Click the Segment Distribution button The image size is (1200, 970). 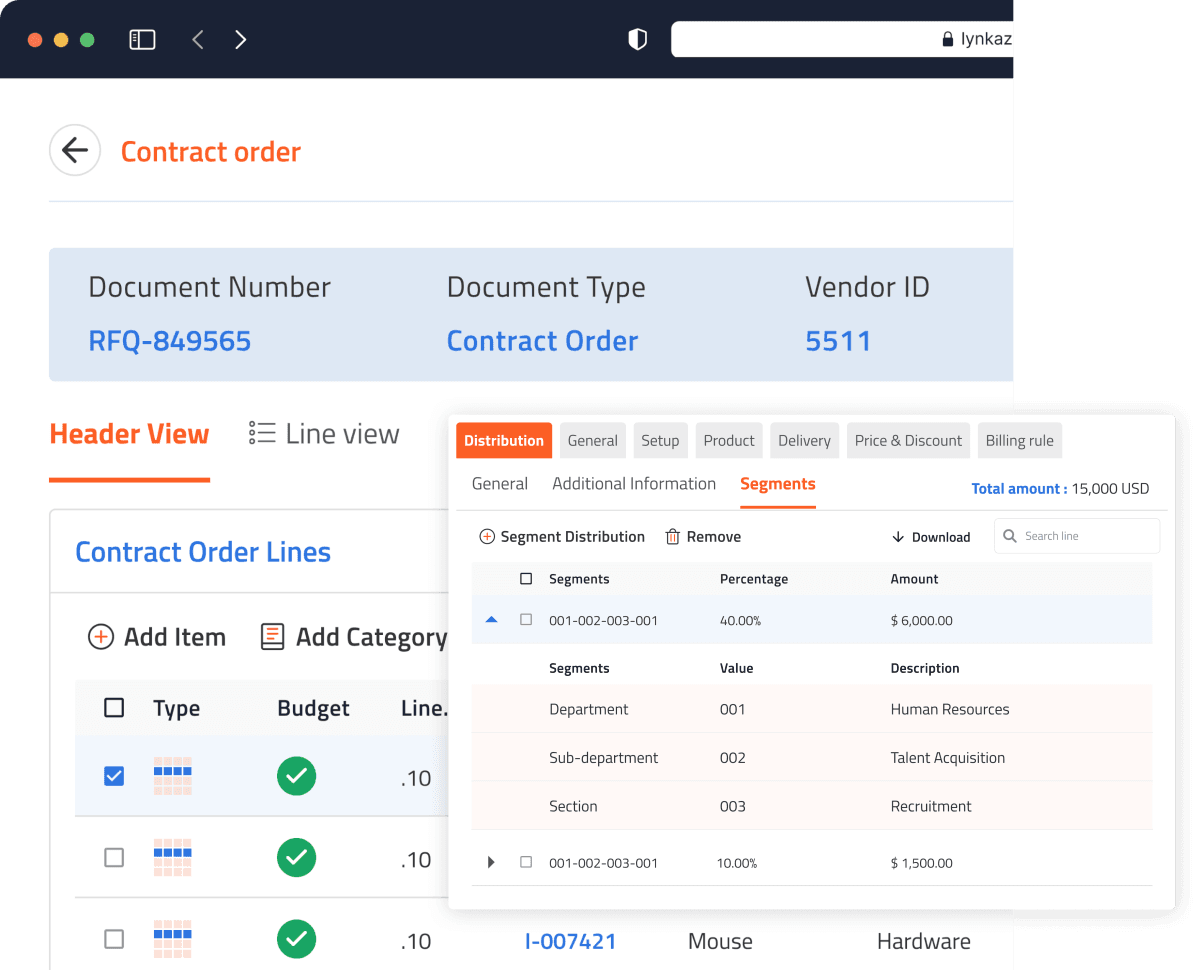click(562, 537)
